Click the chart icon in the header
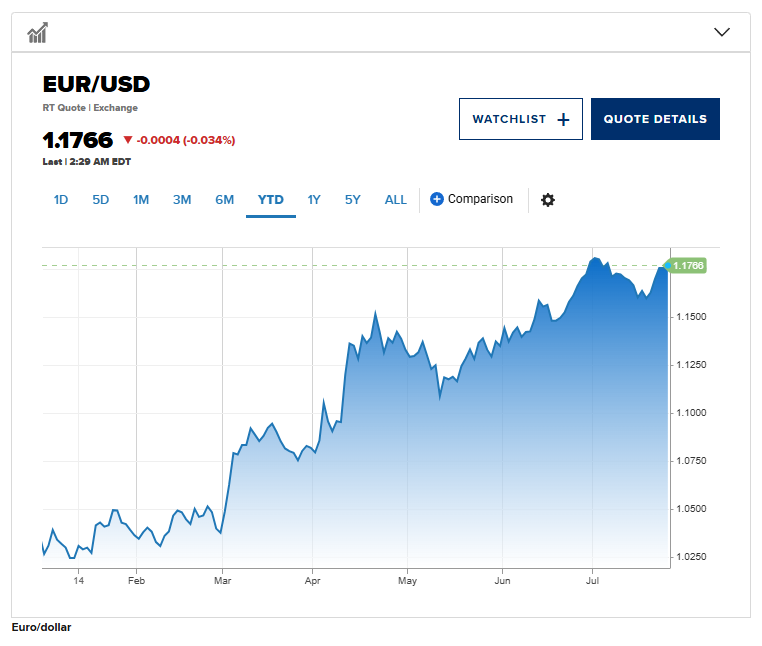 38,33
